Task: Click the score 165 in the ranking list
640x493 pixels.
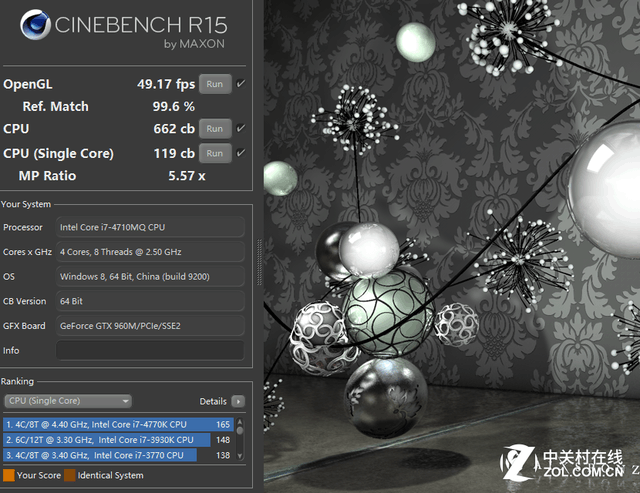Action: [223, 424]
